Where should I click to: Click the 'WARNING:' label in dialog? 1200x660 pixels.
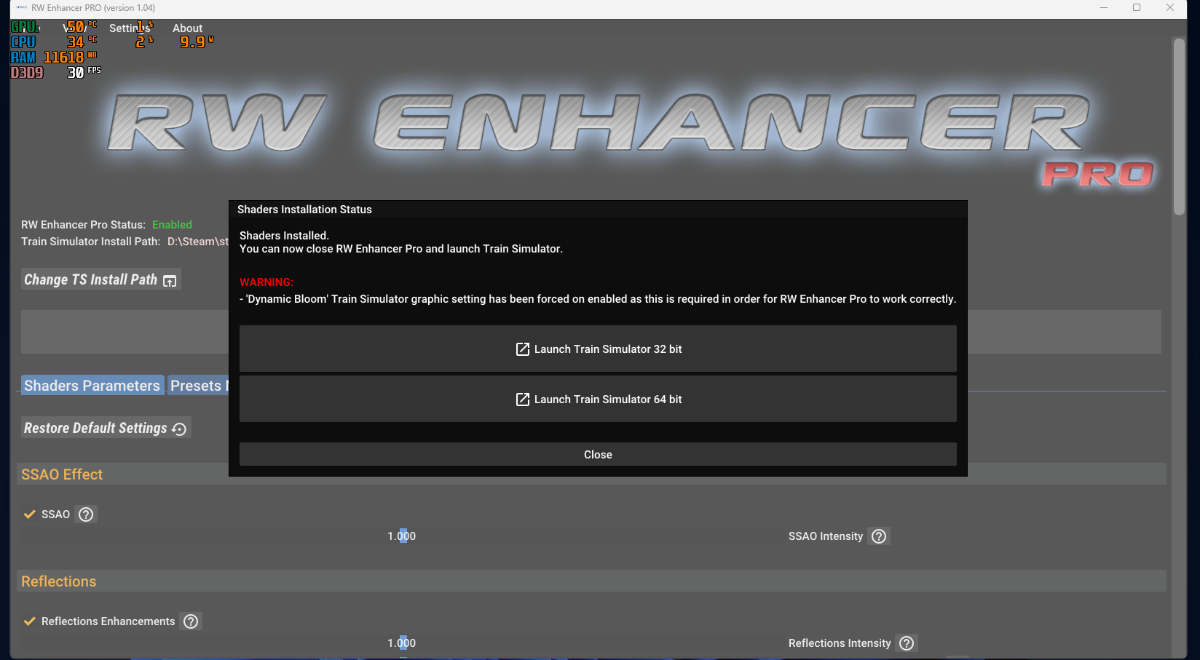click(267, 283)
